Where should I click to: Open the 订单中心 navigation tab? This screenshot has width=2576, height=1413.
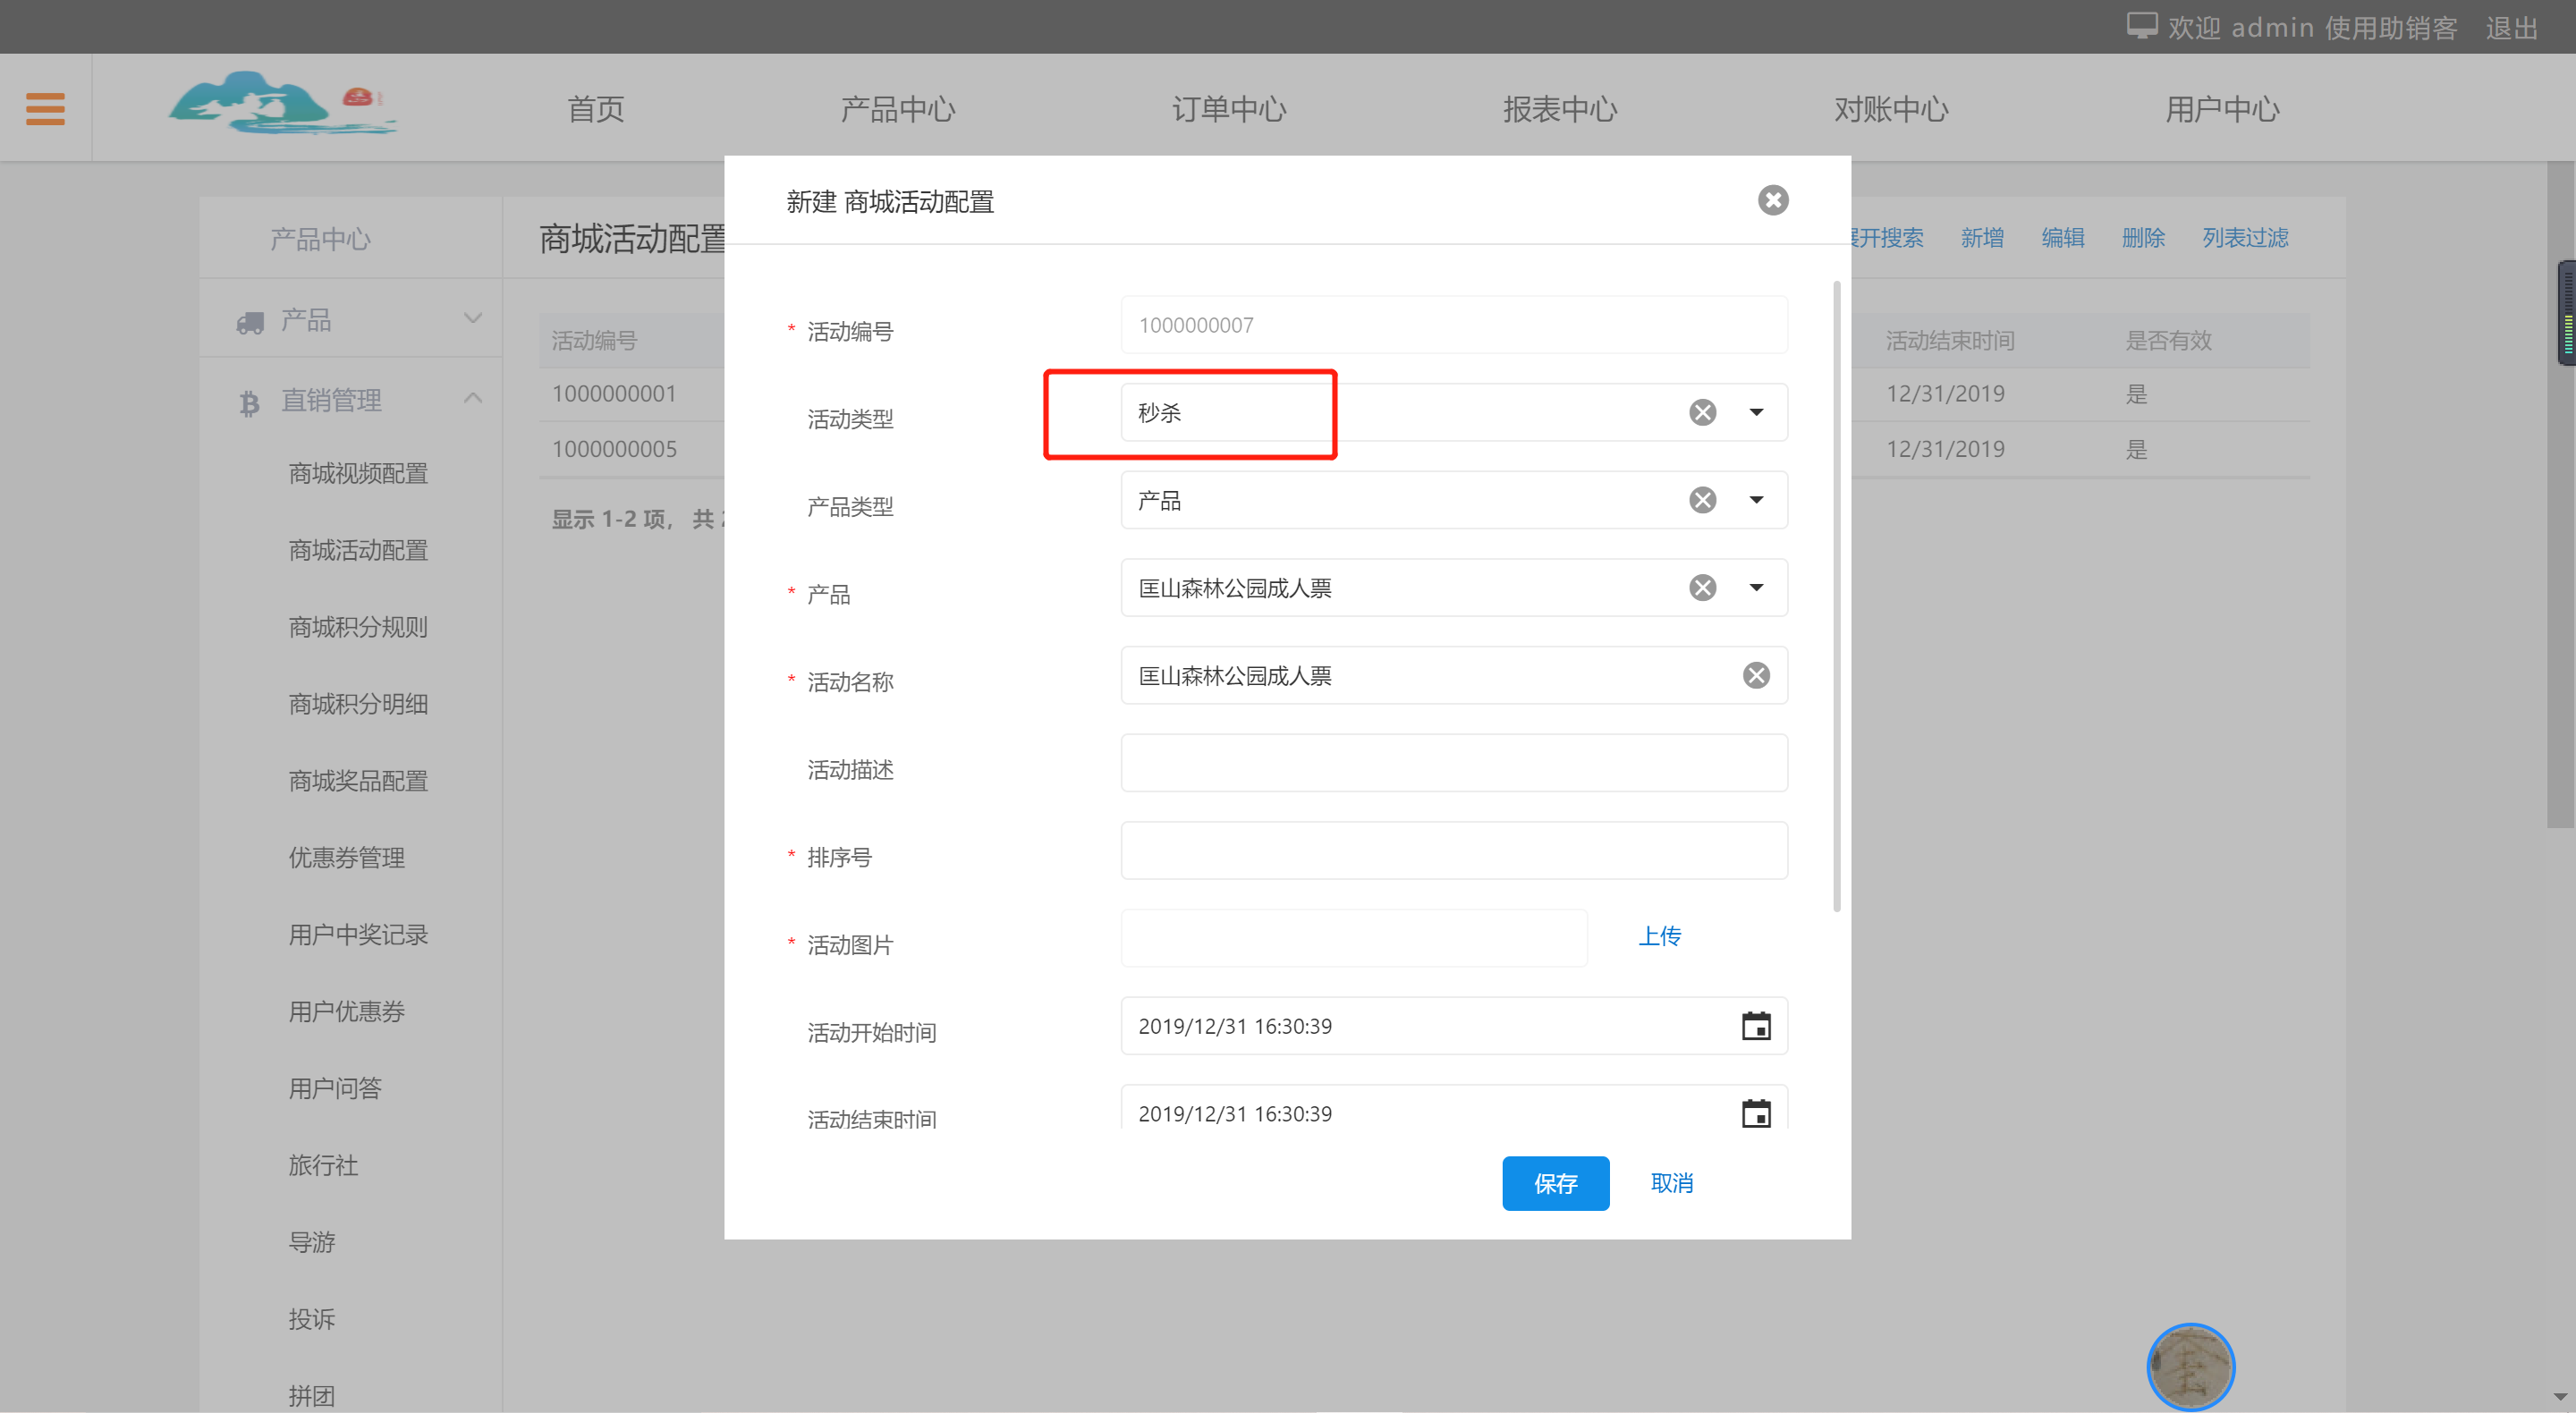(1228, 108)
